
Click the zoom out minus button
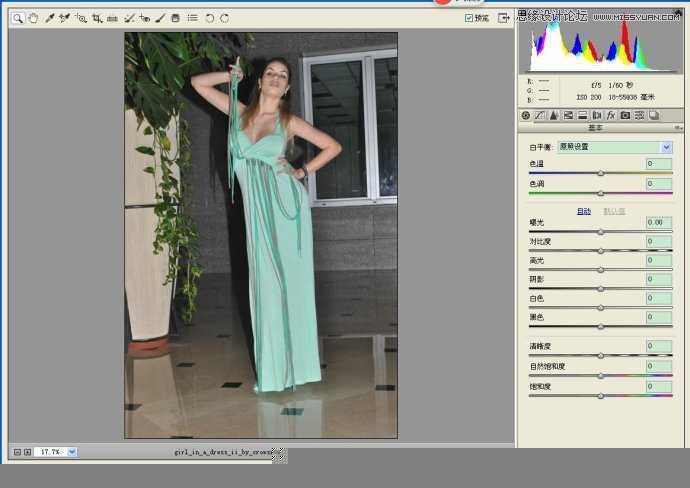coord(17,452)
